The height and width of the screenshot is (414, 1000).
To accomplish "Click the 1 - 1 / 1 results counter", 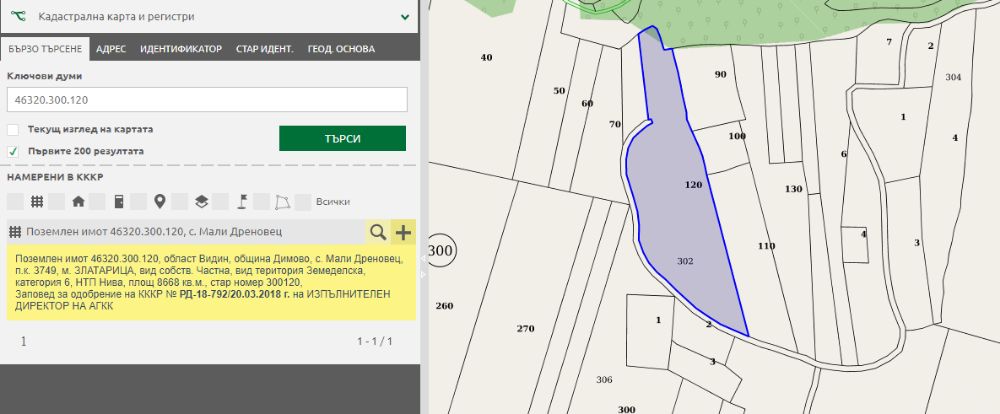I will coord(375,341).
